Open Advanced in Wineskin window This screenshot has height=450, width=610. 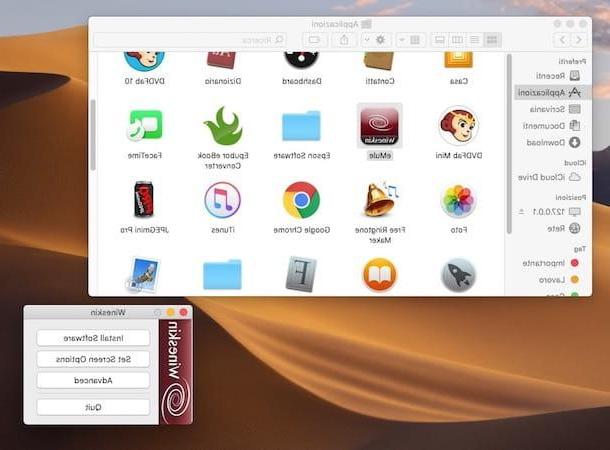point(93,380)
